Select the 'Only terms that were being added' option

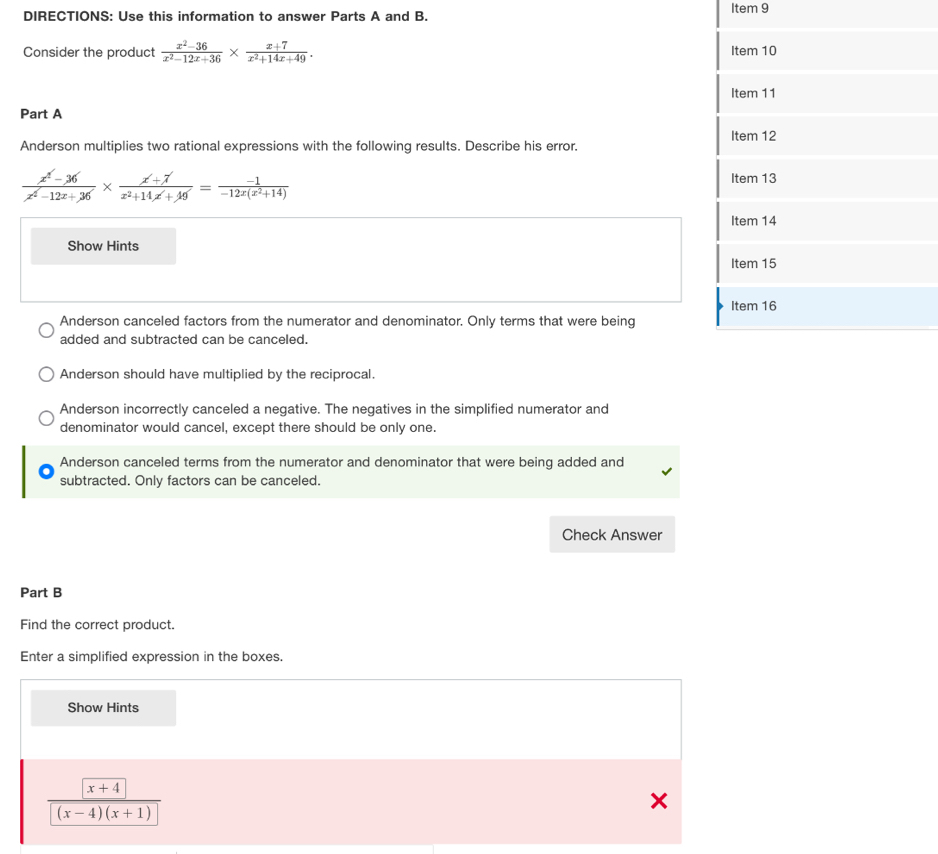tap(47, 331)
